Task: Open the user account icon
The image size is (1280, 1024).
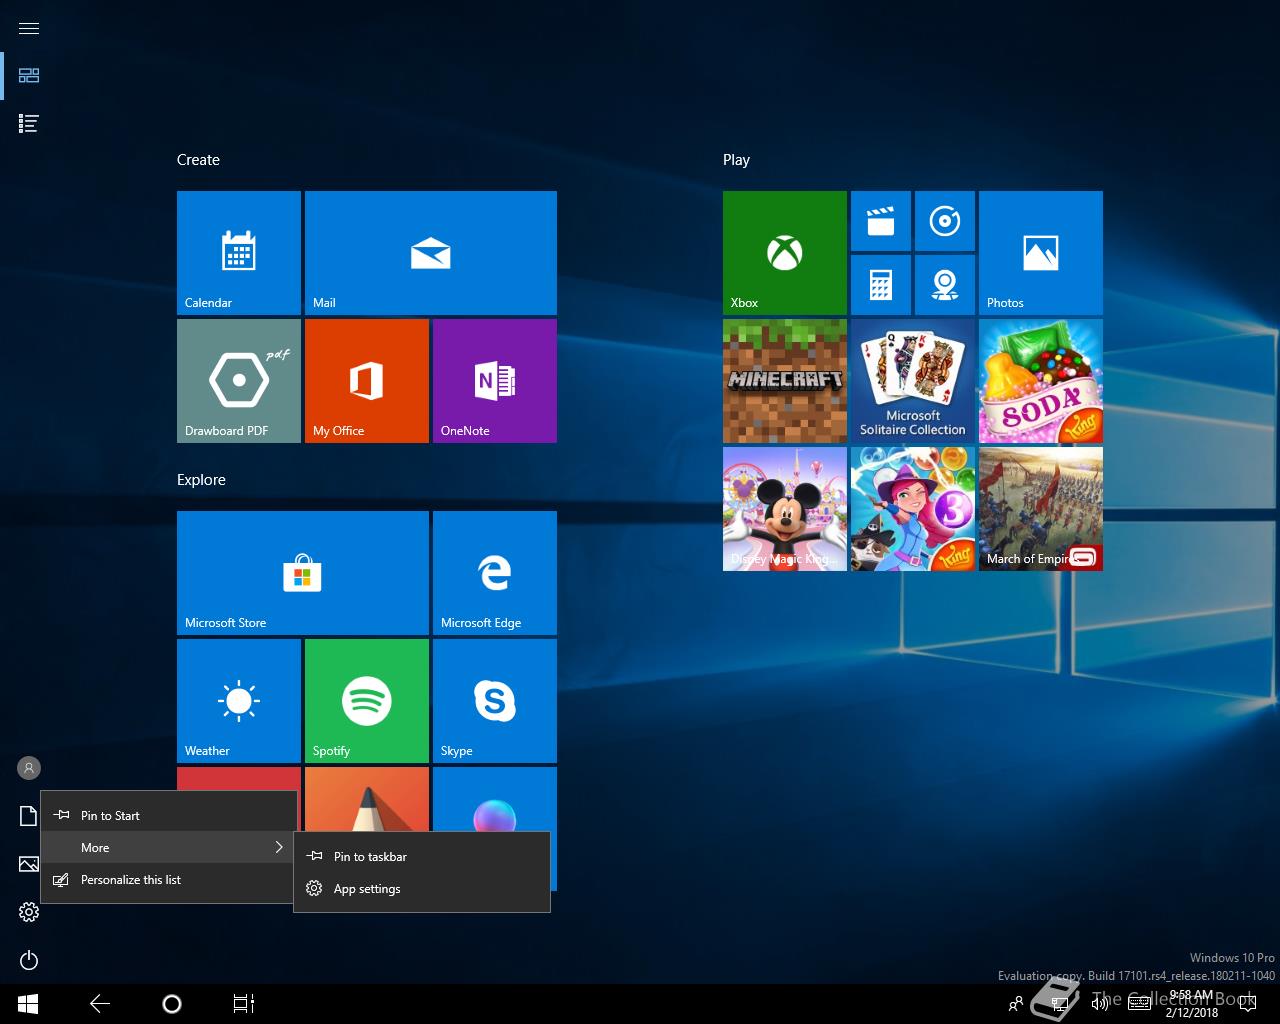Action: (x=29, y=768)
